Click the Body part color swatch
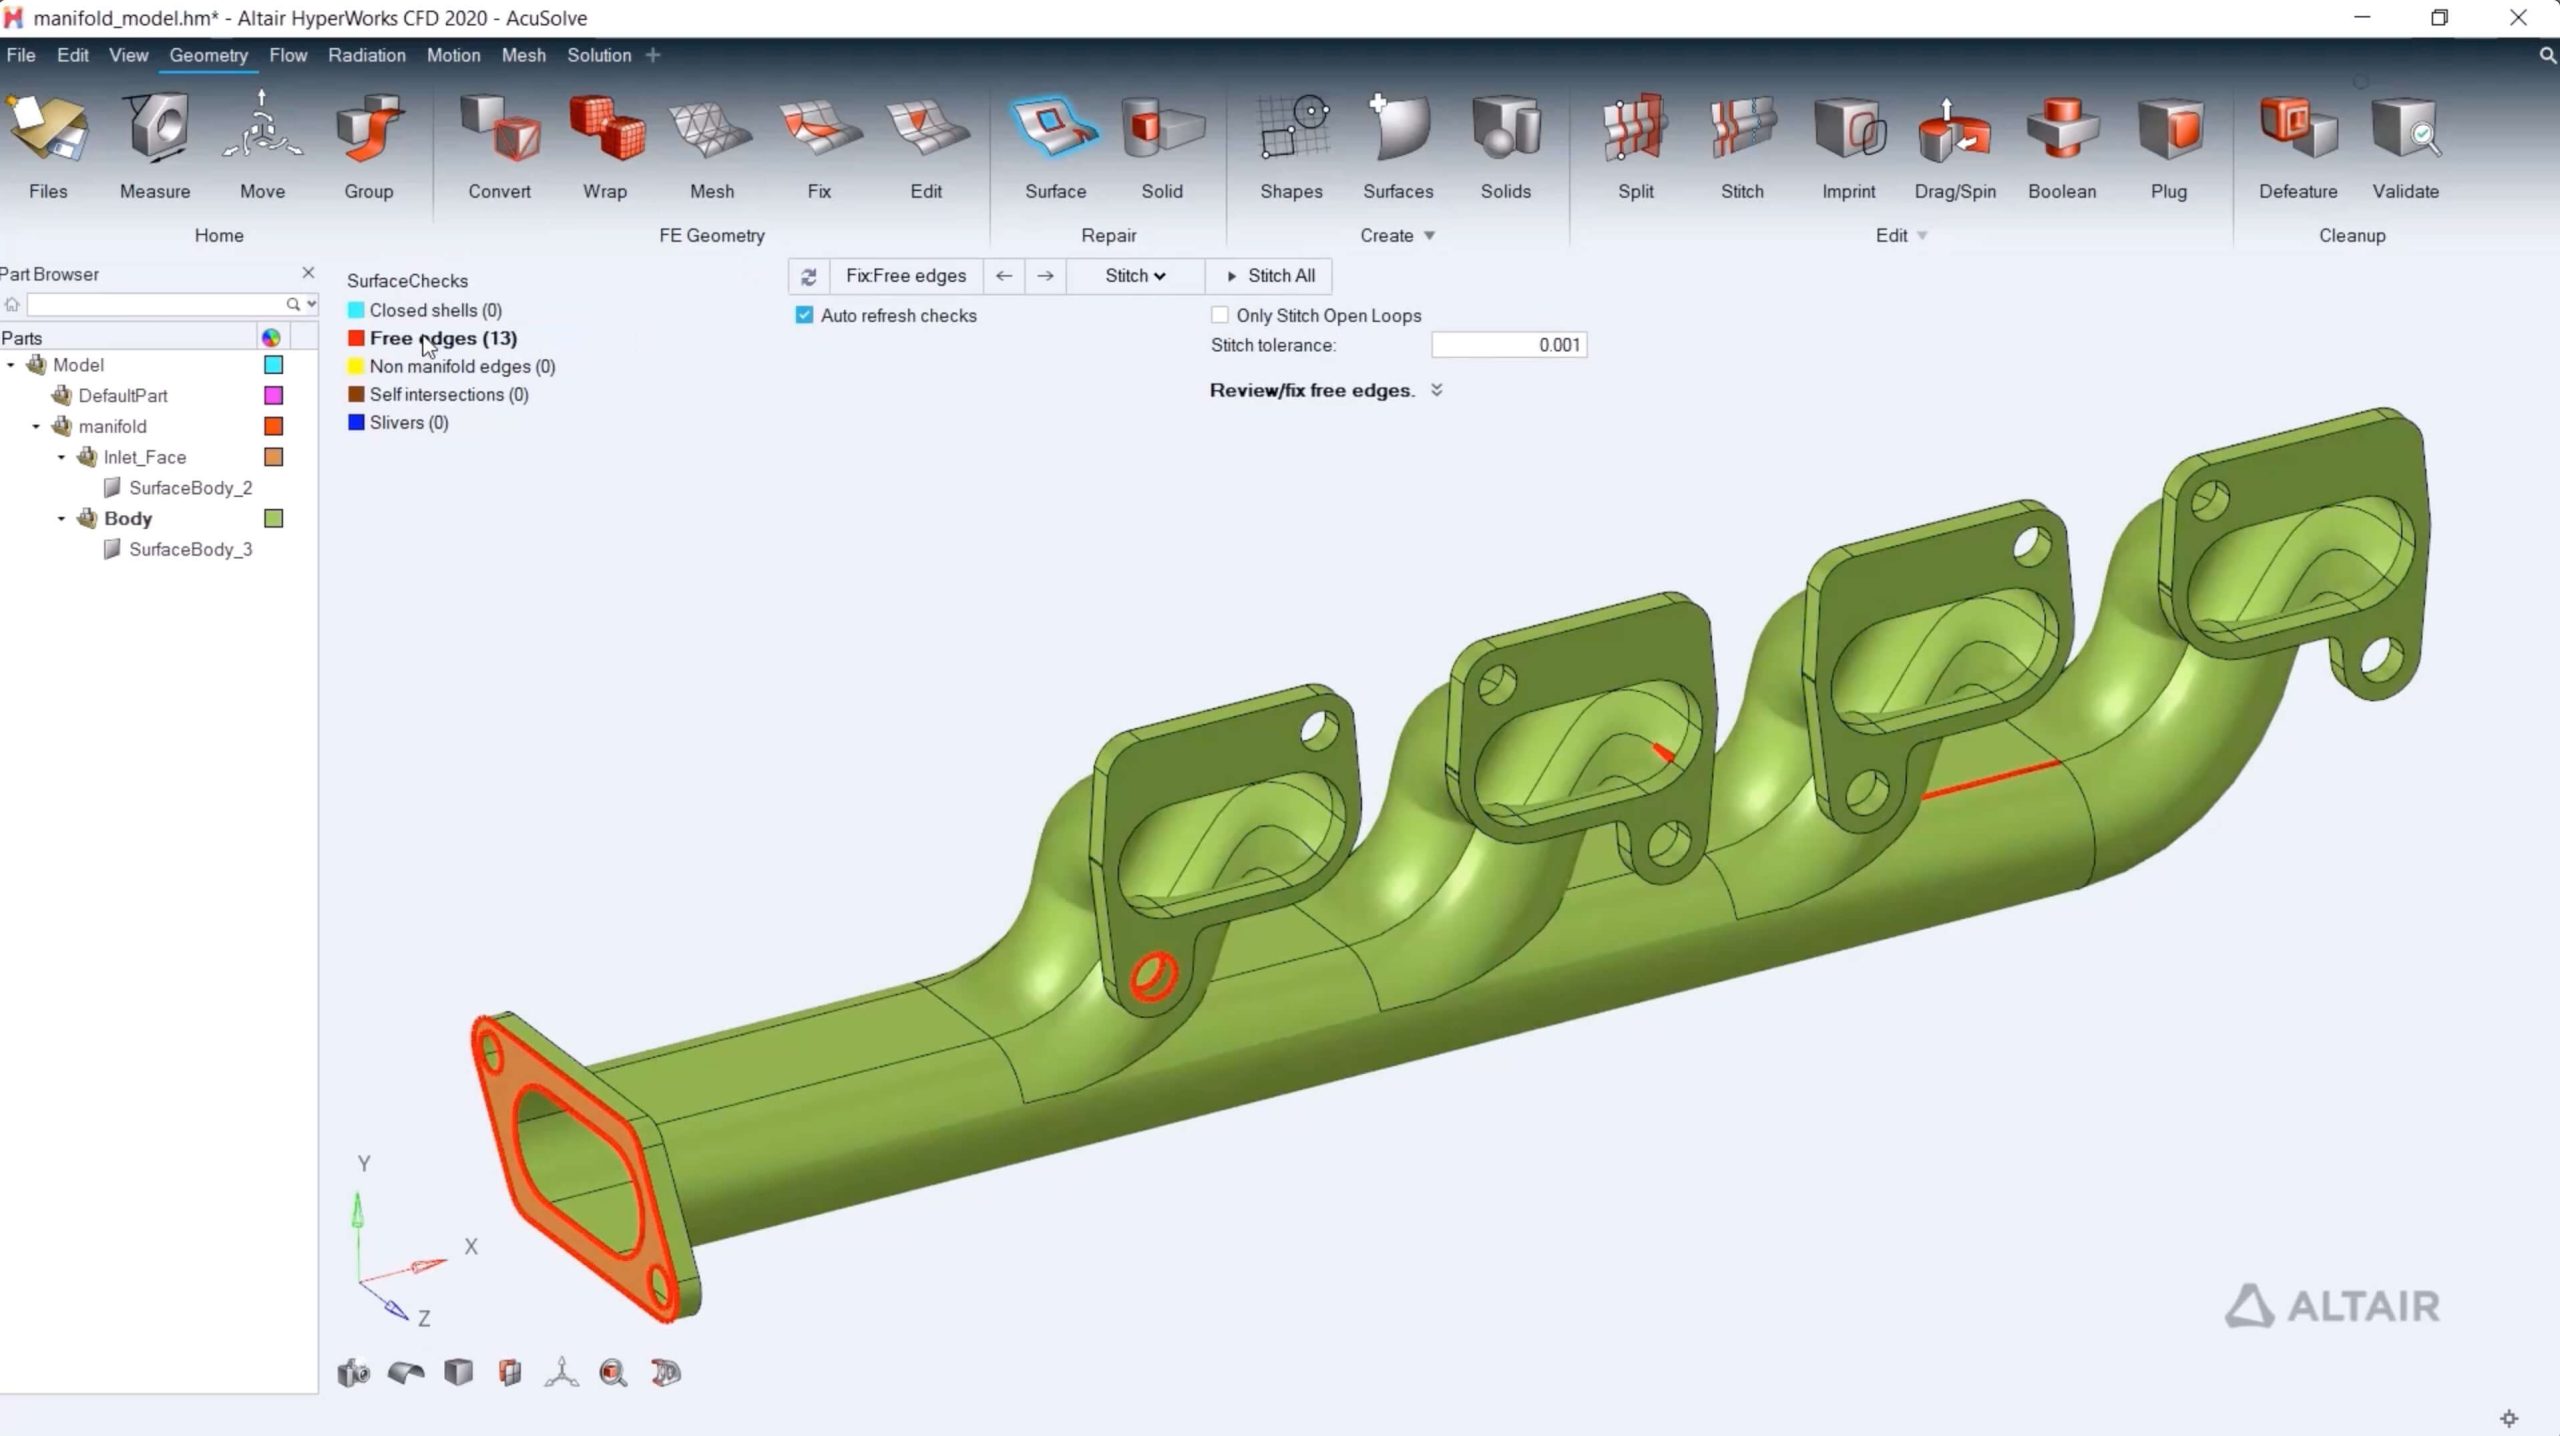 (273, 518)
